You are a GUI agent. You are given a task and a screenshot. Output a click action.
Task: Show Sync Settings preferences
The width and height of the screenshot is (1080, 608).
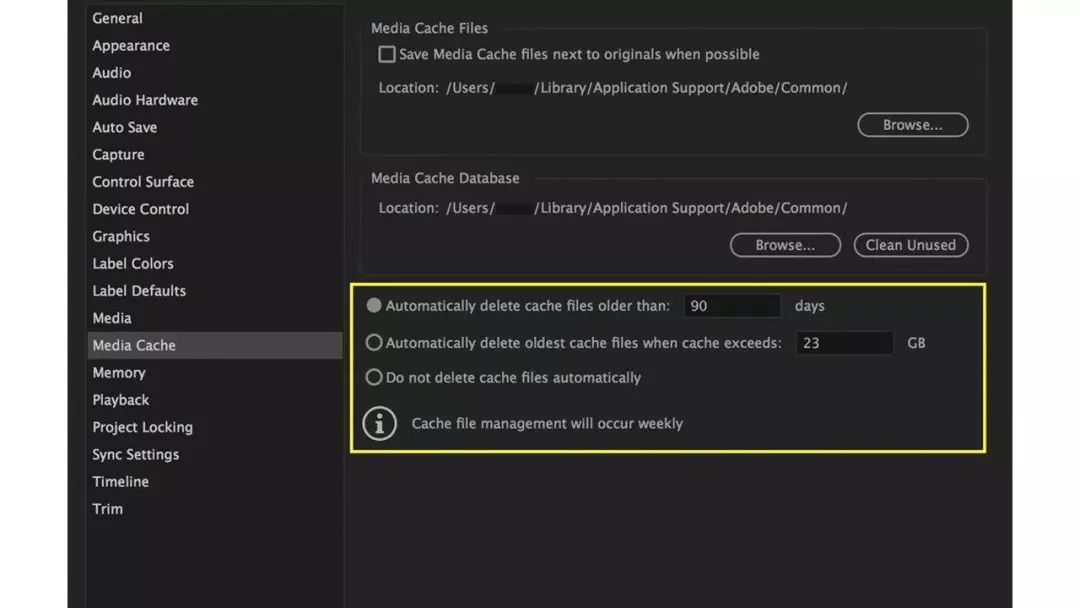pyautogui.click(x=136, y=454)
